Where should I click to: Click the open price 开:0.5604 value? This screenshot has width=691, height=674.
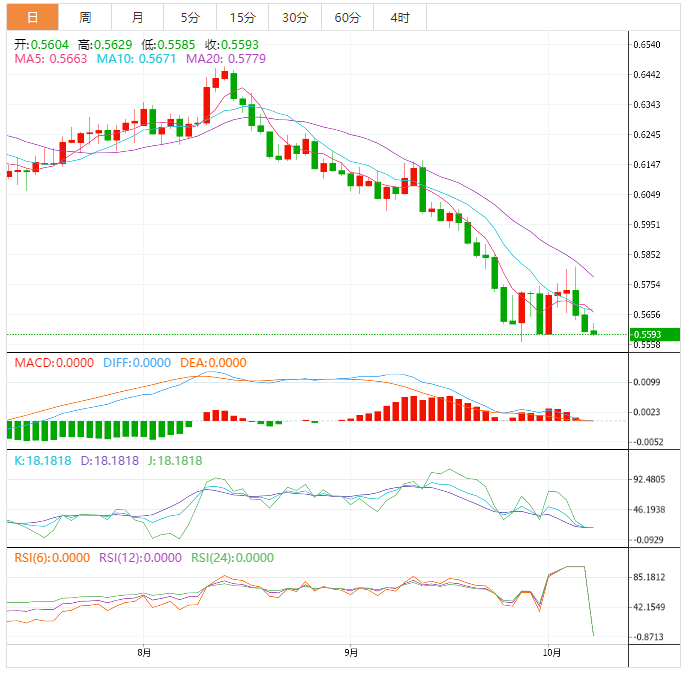[x=41, y=45]
